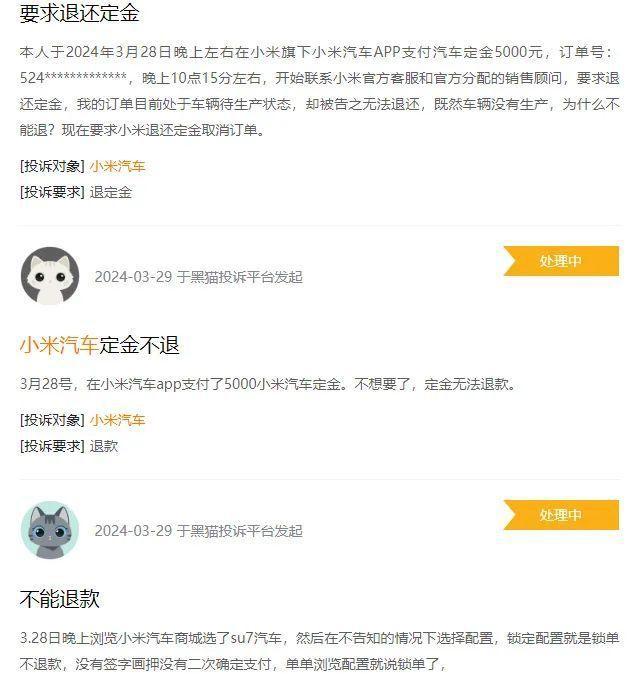Click the first 处理中 status badge
631x674 pixels.
click(x=561, y=261)
